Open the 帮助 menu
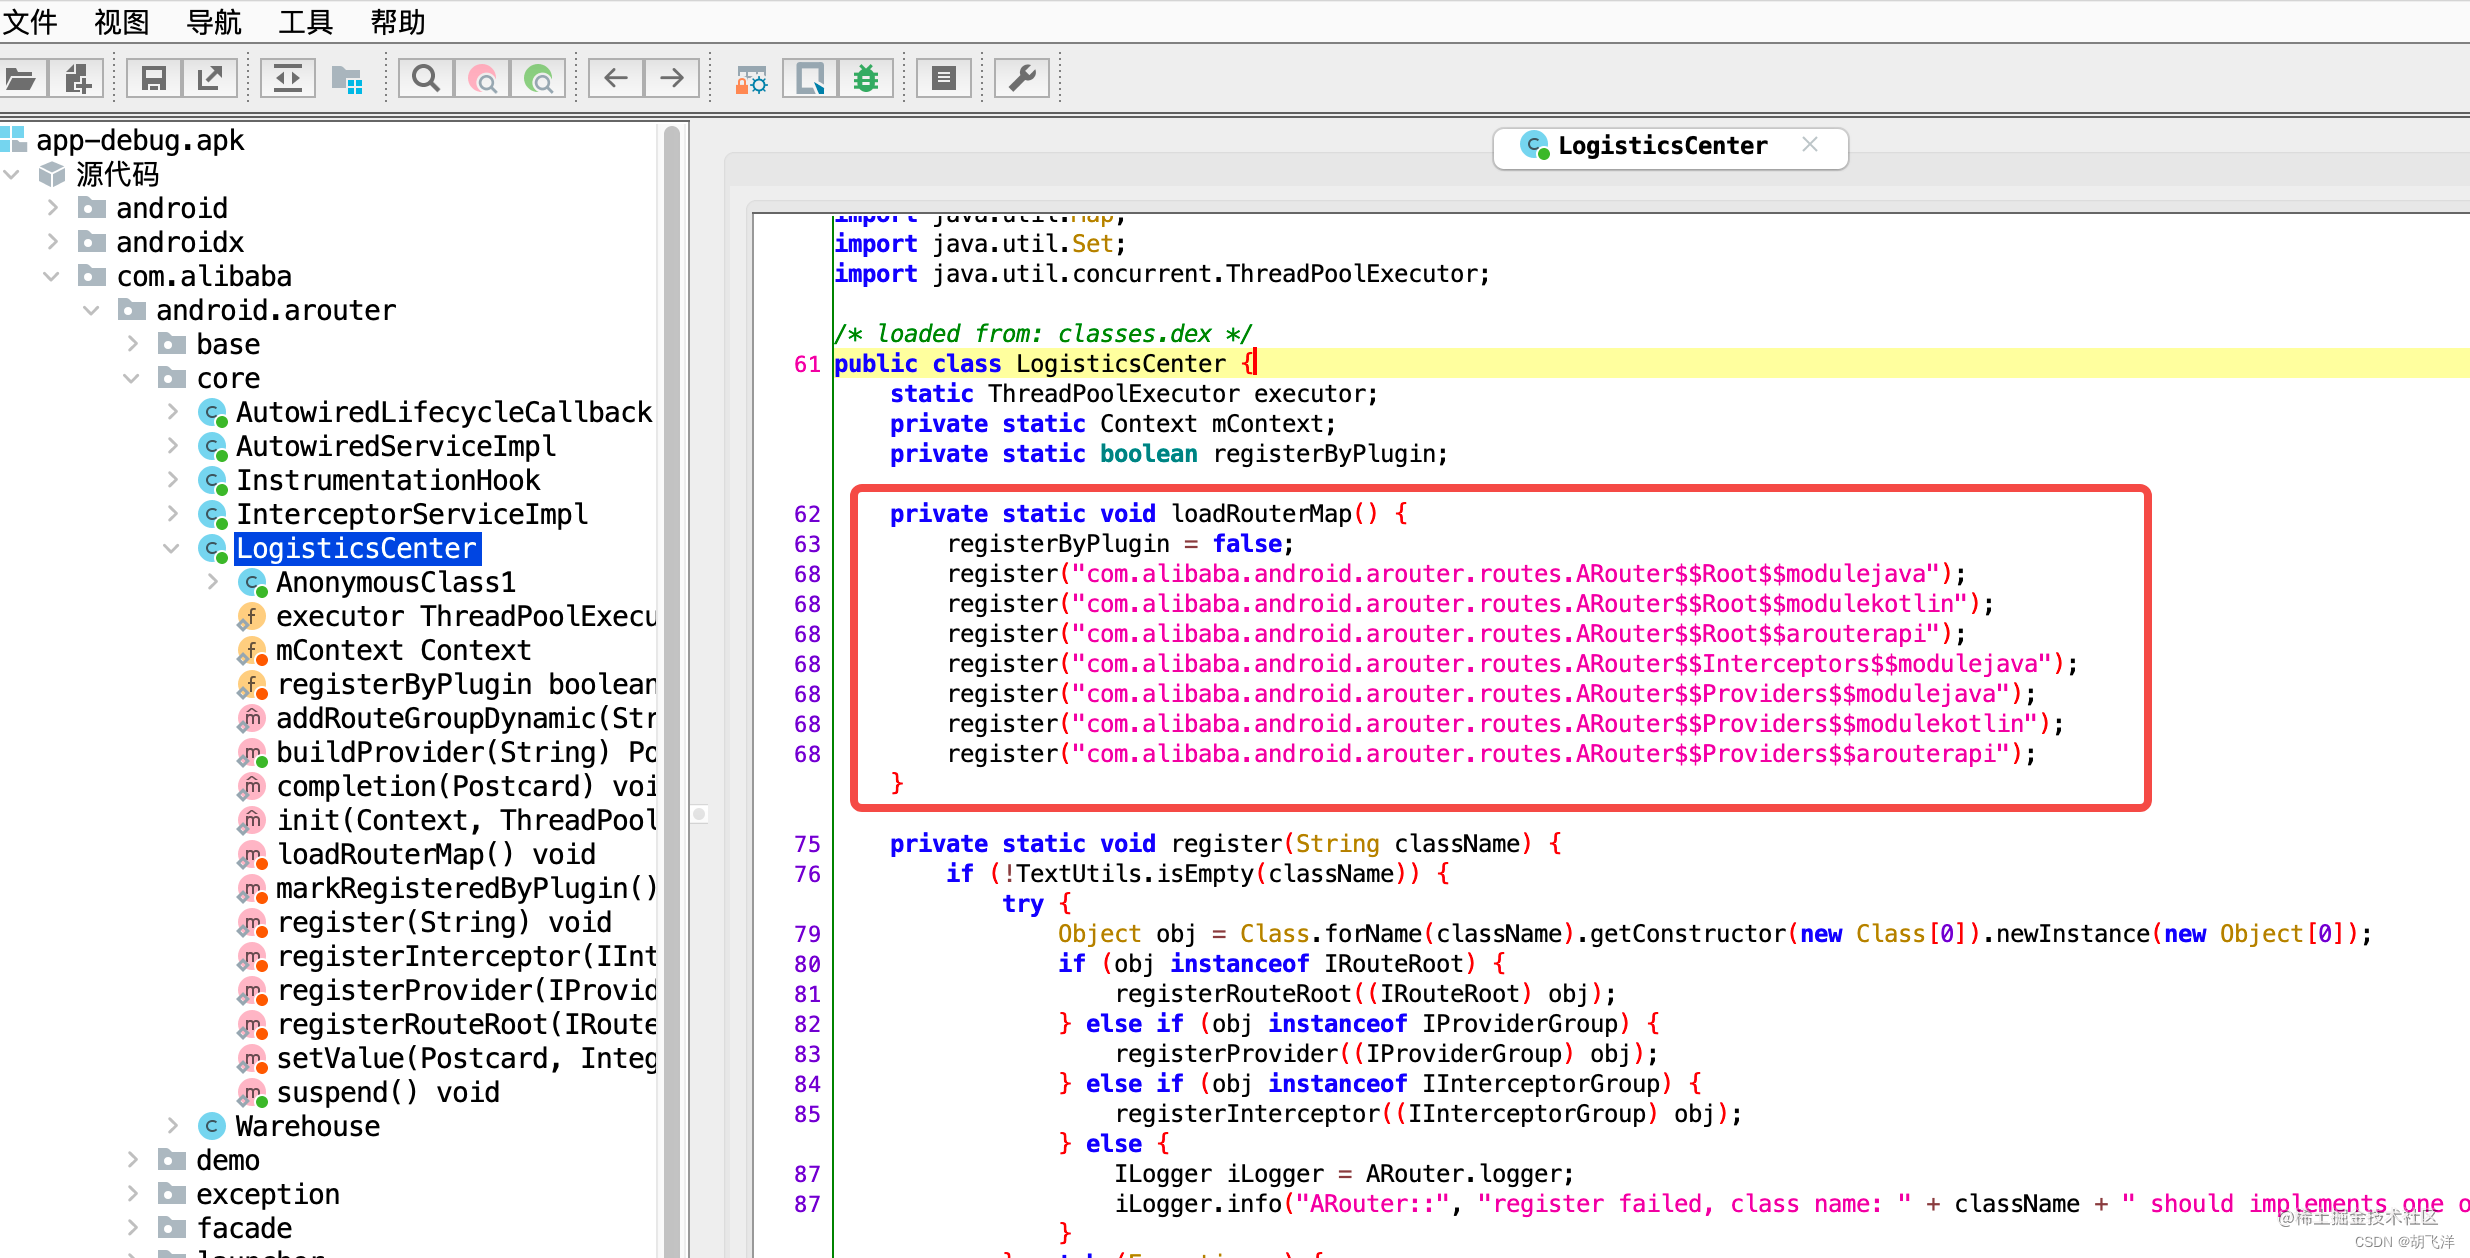Screen dimensions: 2470x1258 pyautogui.click(x=398, y=21)
